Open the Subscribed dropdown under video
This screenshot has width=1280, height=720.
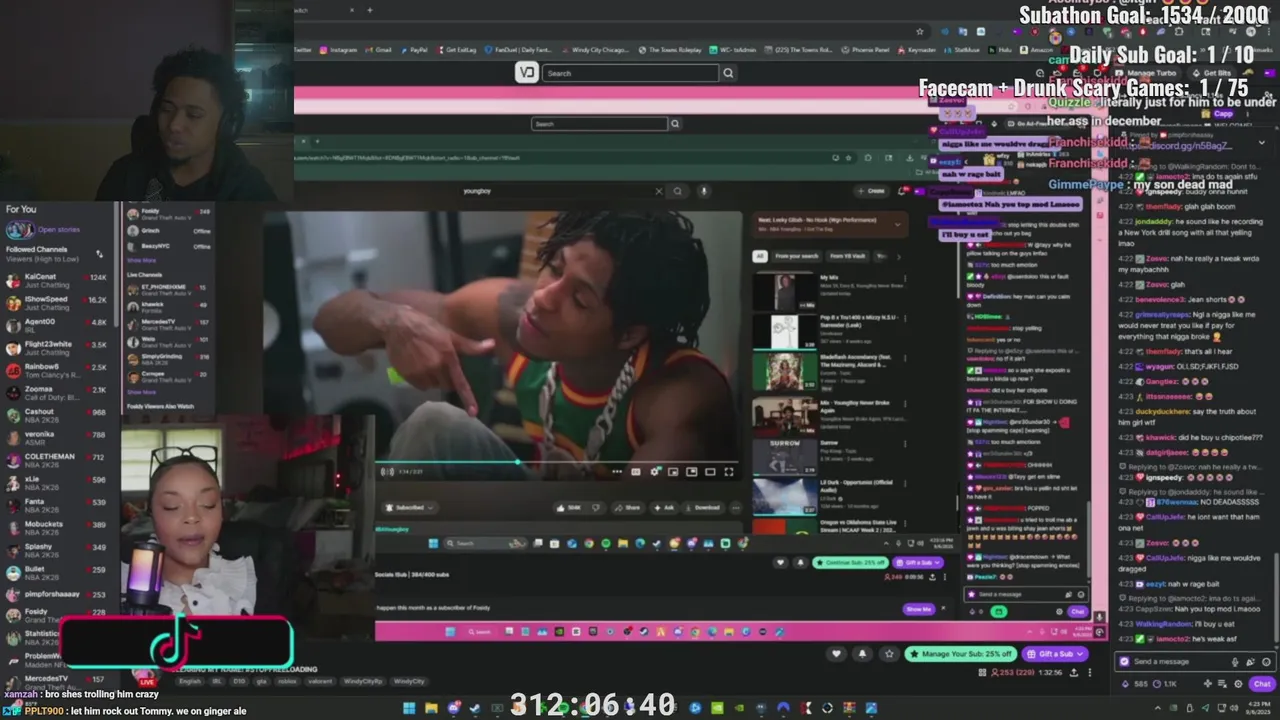tap(411, 507)
